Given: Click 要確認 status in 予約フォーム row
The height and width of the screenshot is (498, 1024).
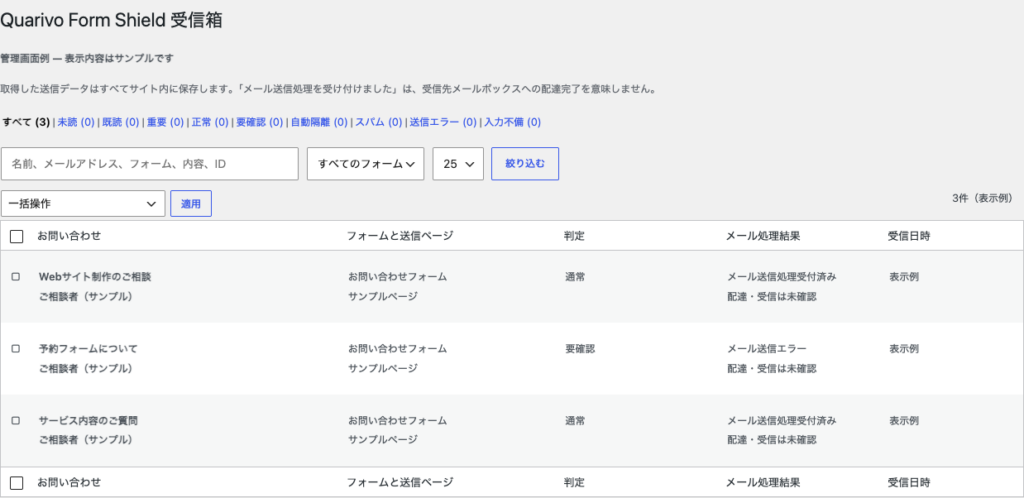Looking at the screenshot, I should coord(580,349).
